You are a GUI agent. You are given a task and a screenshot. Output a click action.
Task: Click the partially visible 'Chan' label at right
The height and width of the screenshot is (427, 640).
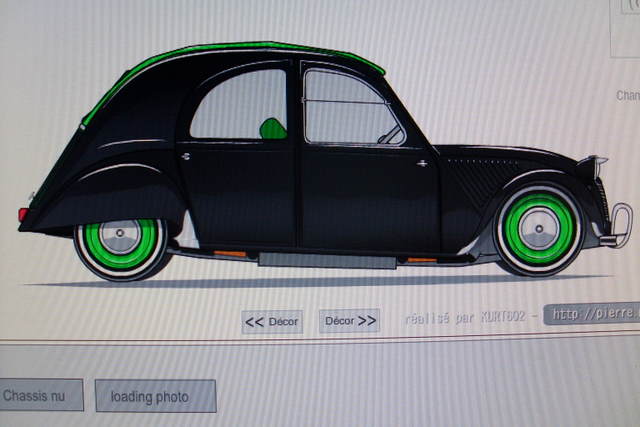point(627,96)
